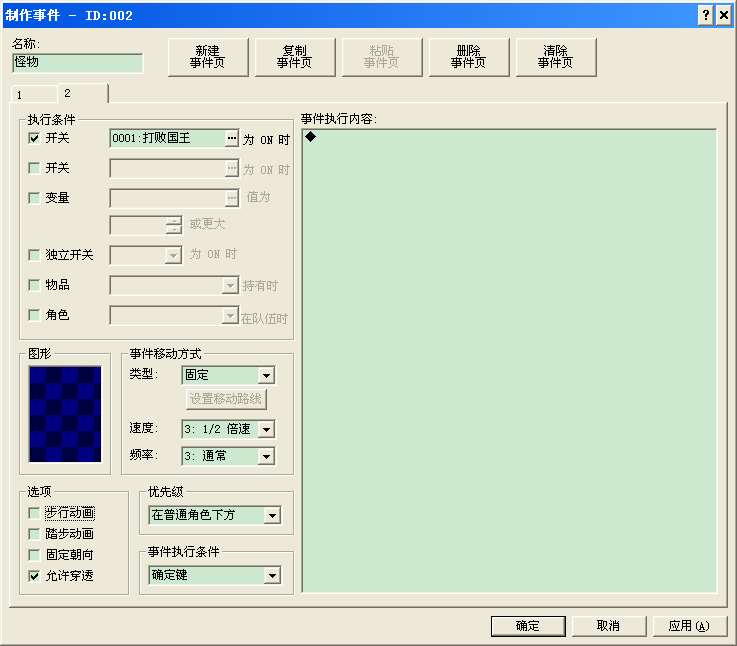The height and width of the screenshot is (646, 737).
Task: Click the 粘贴事件页 button
Action: [382, 57]
